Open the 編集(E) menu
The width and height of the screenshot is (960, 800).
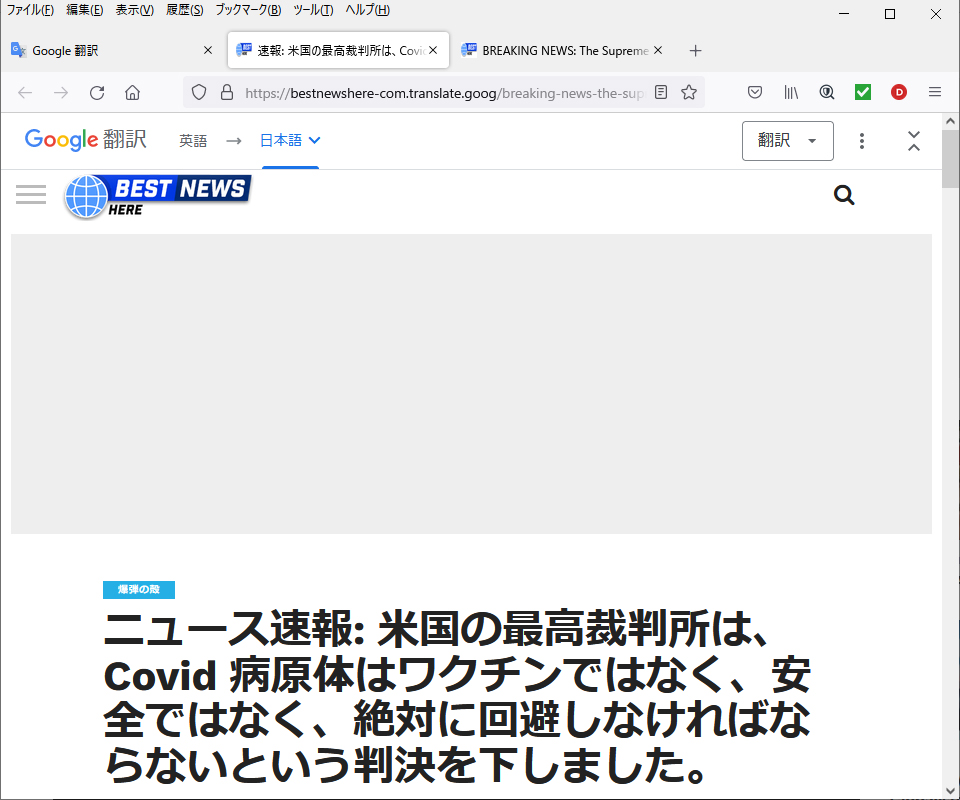[84, 10]
